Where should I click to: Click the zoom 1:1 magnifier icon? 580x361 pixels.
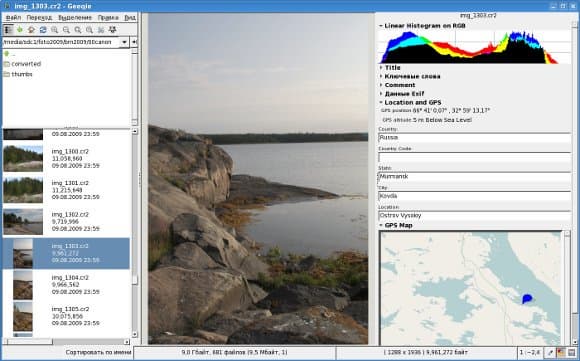click(x=89, y=30)
